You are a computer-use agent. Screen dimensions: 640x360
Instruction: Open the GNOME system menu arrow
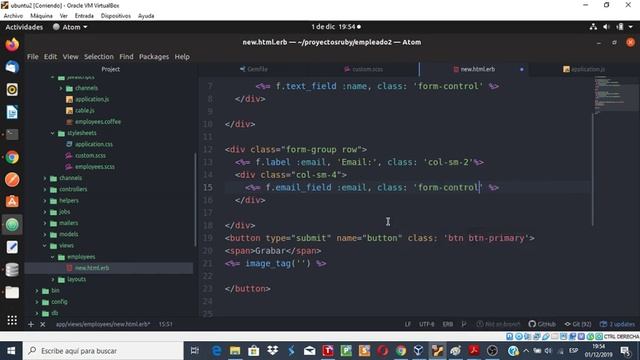[x=631, y=27]
